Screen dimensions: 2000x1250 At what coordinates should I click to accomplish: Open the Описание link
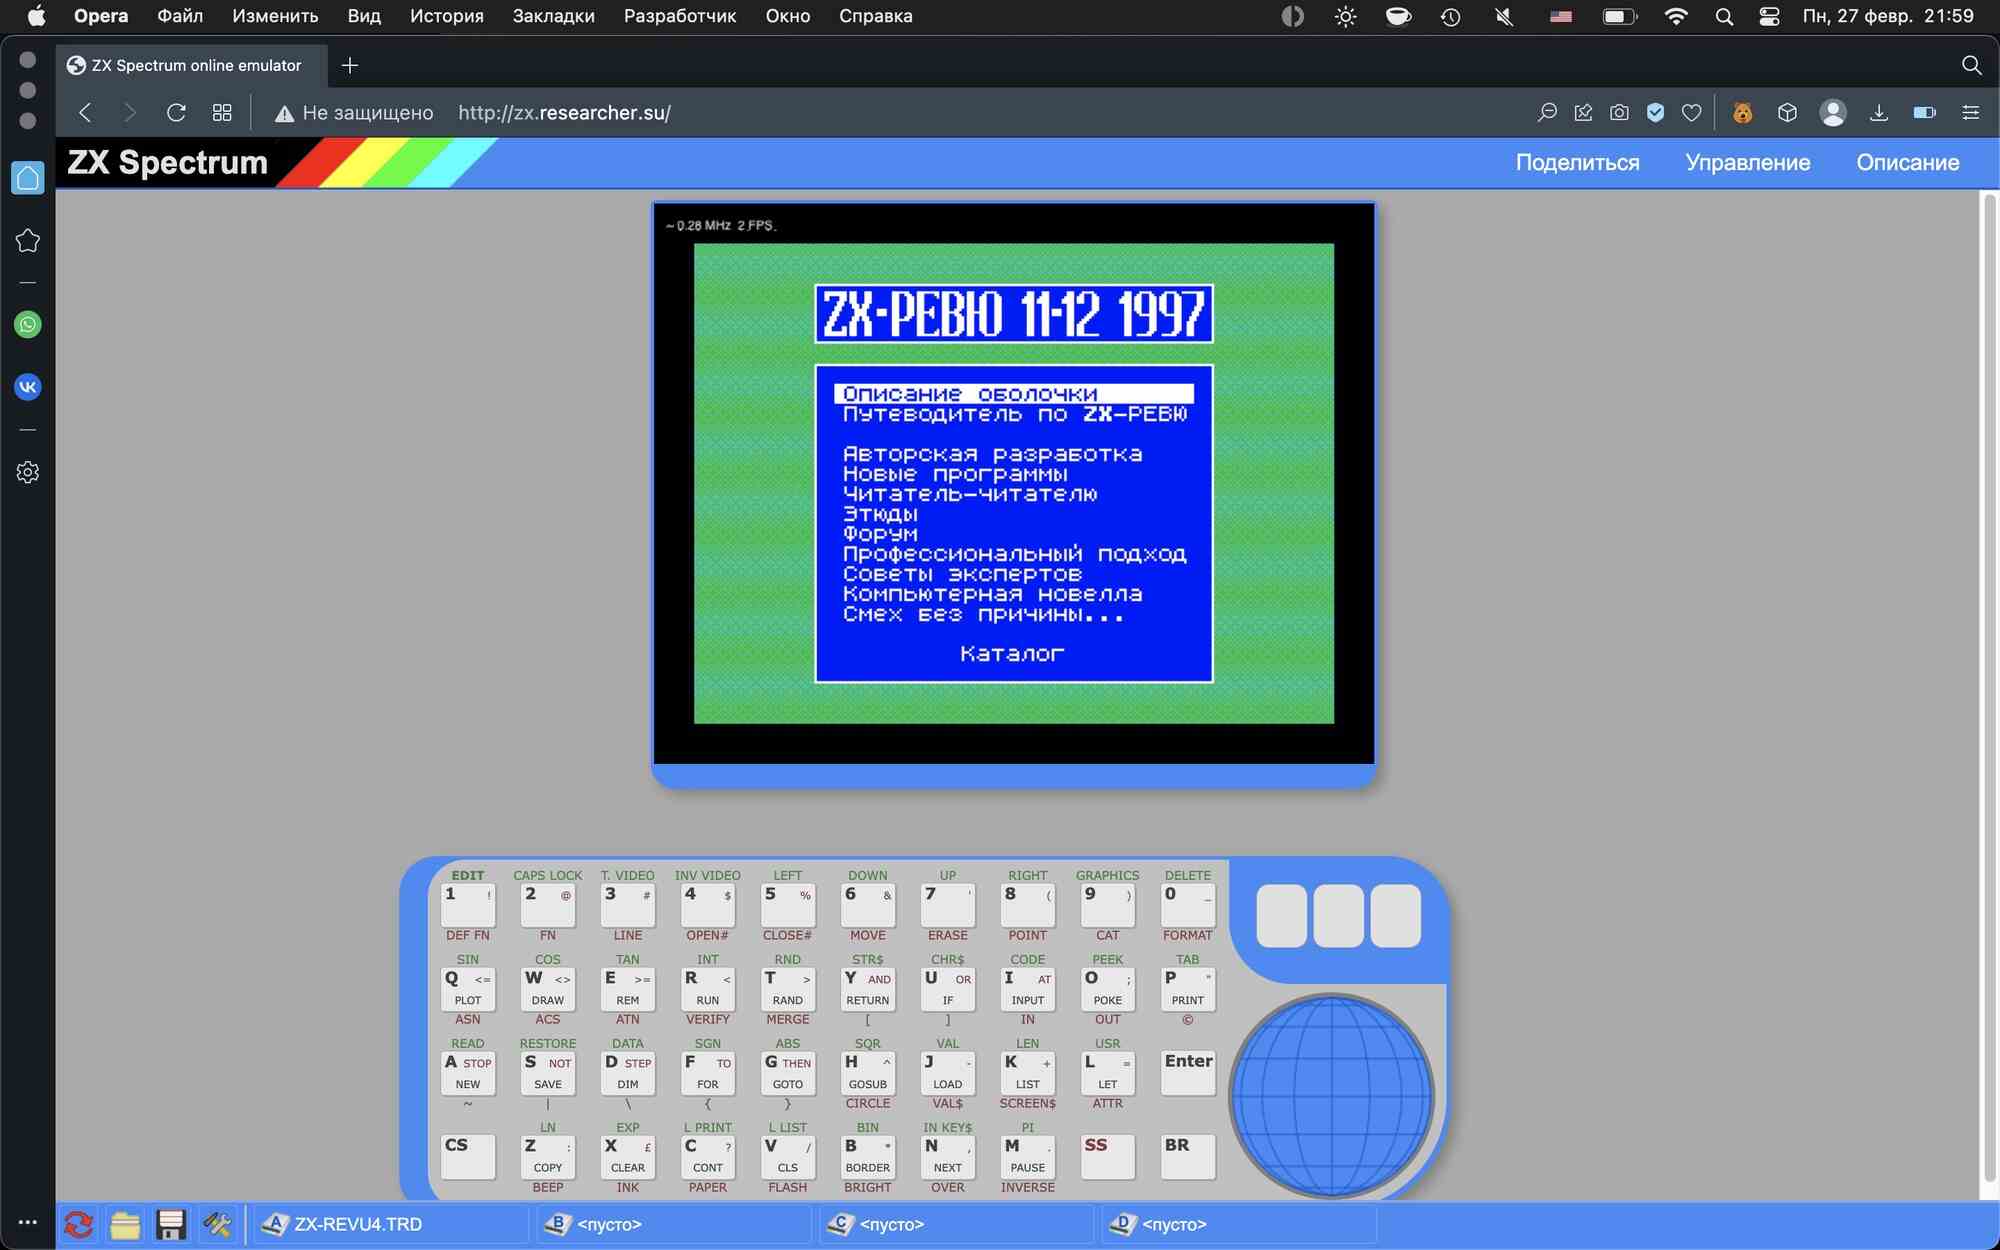coord(1907,162)
